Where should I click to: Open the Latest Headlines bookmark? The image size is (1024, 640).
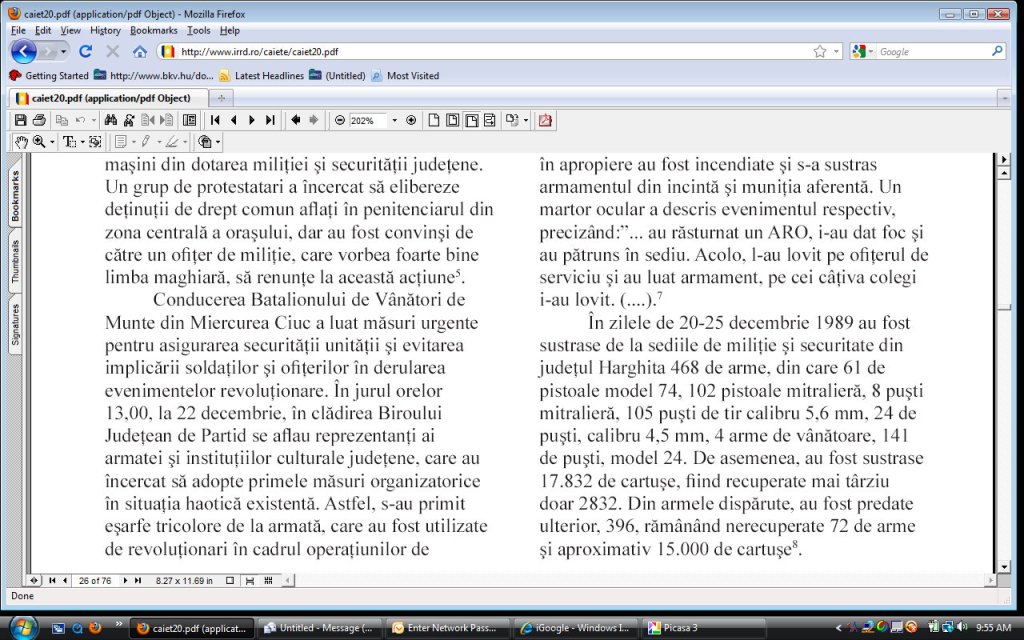(262, 76)
